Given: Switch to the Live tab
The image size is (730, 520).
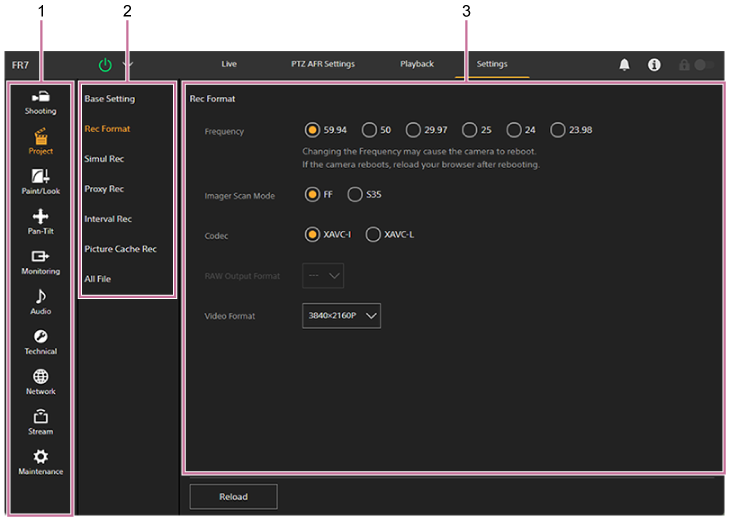Looking at the screenshot, I should point(229,64).
